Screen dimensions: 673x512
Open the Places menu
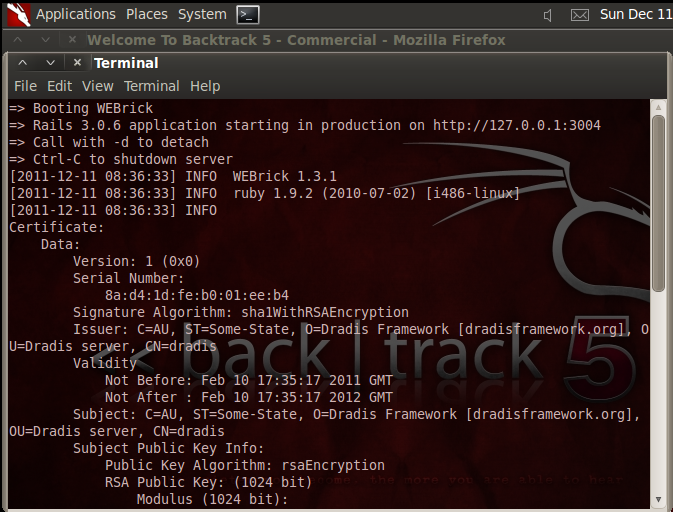147,14
